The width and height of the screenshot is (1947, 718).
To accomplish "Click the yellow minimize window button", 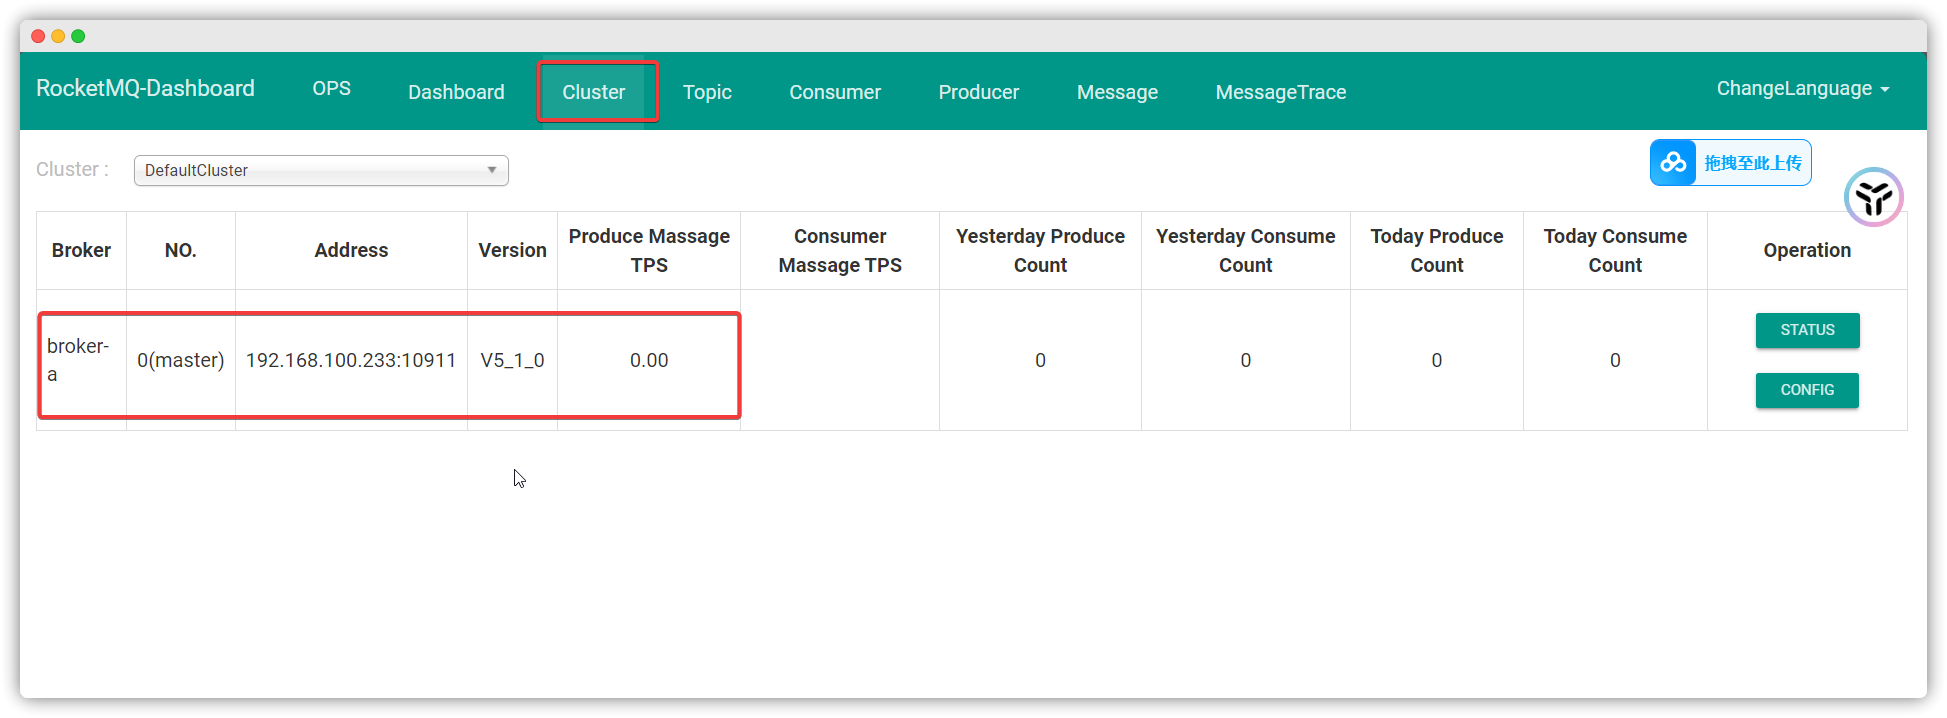I will click(58, 36).
